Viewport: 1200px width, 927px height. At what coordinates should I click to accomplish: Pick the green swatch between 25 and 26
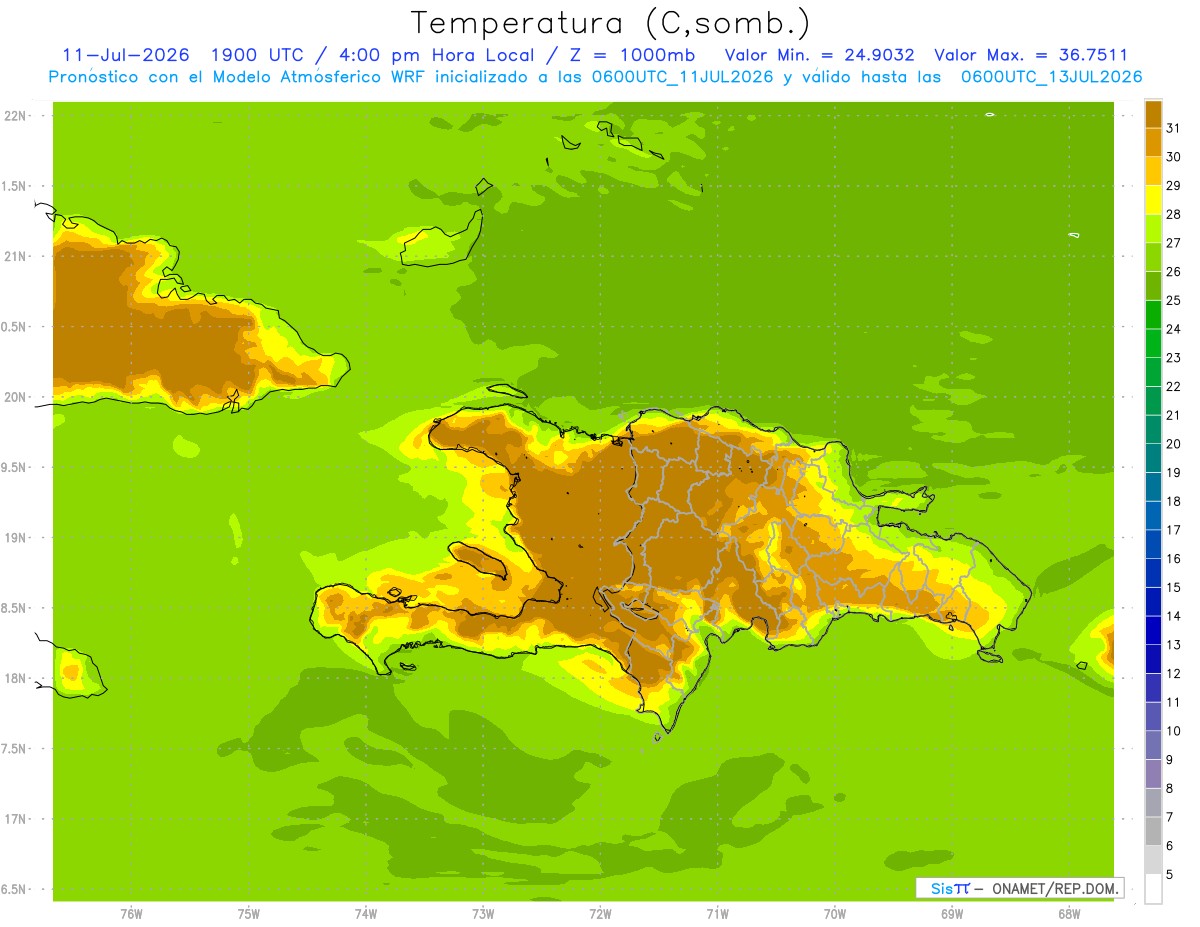point(1153,286)
